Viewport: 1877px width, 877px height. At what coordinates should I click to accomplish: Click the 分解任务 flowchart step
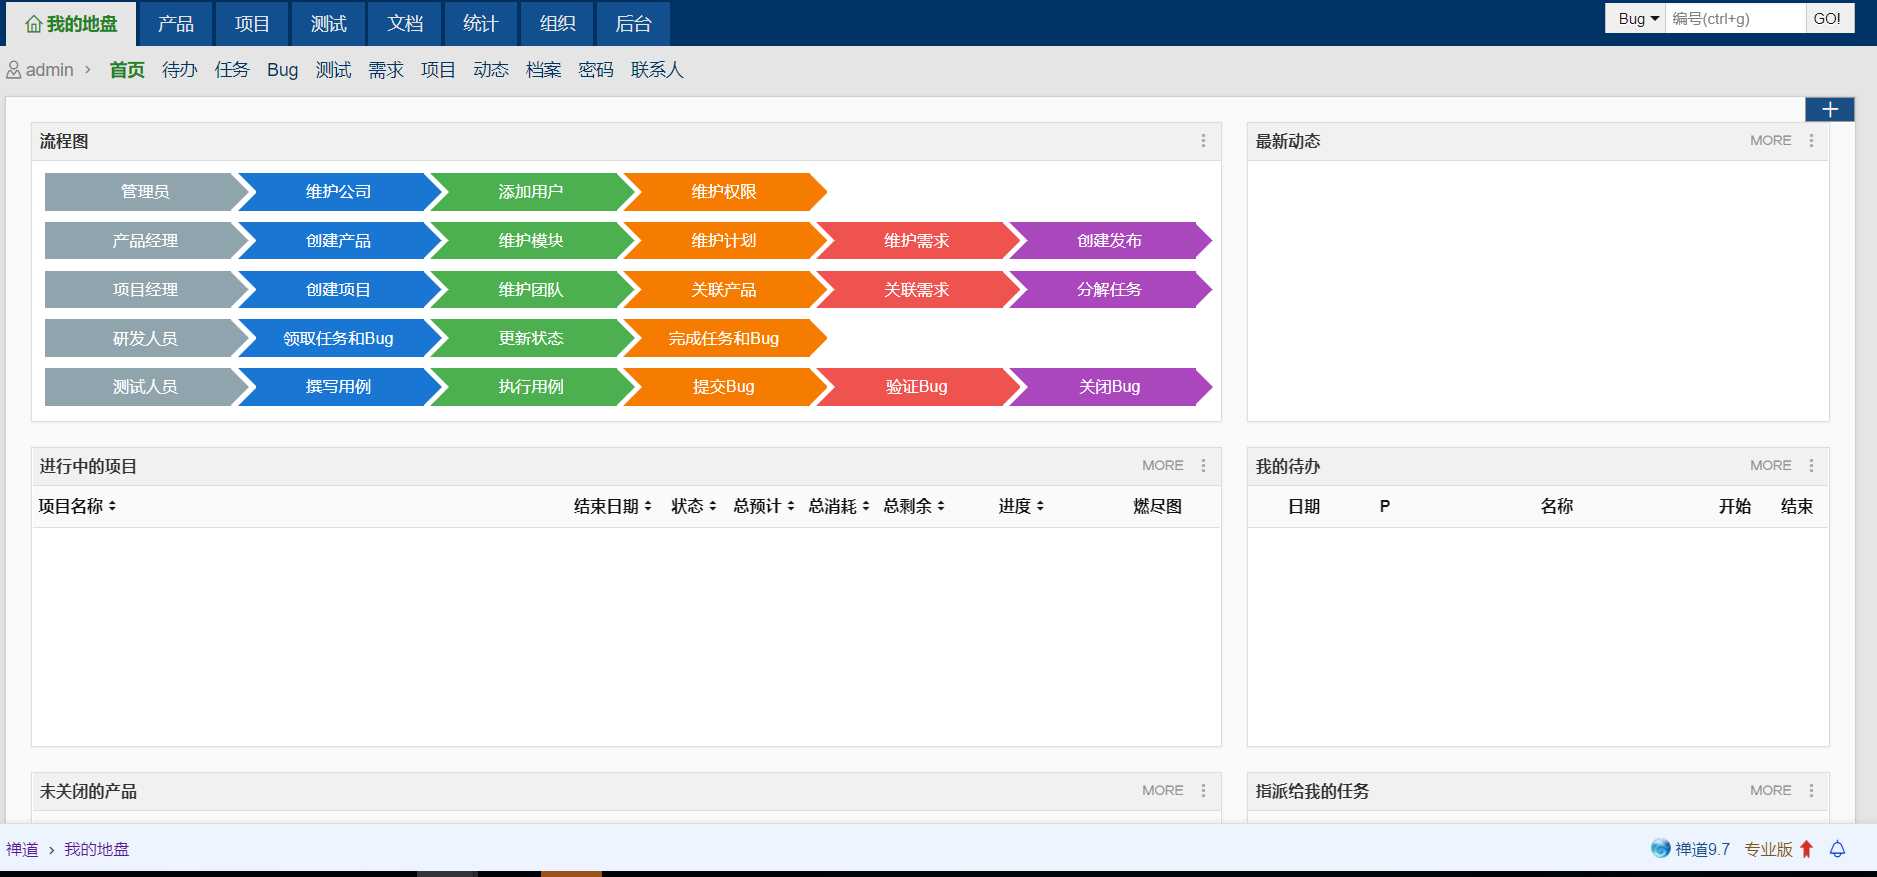[x=1110, y=290]
